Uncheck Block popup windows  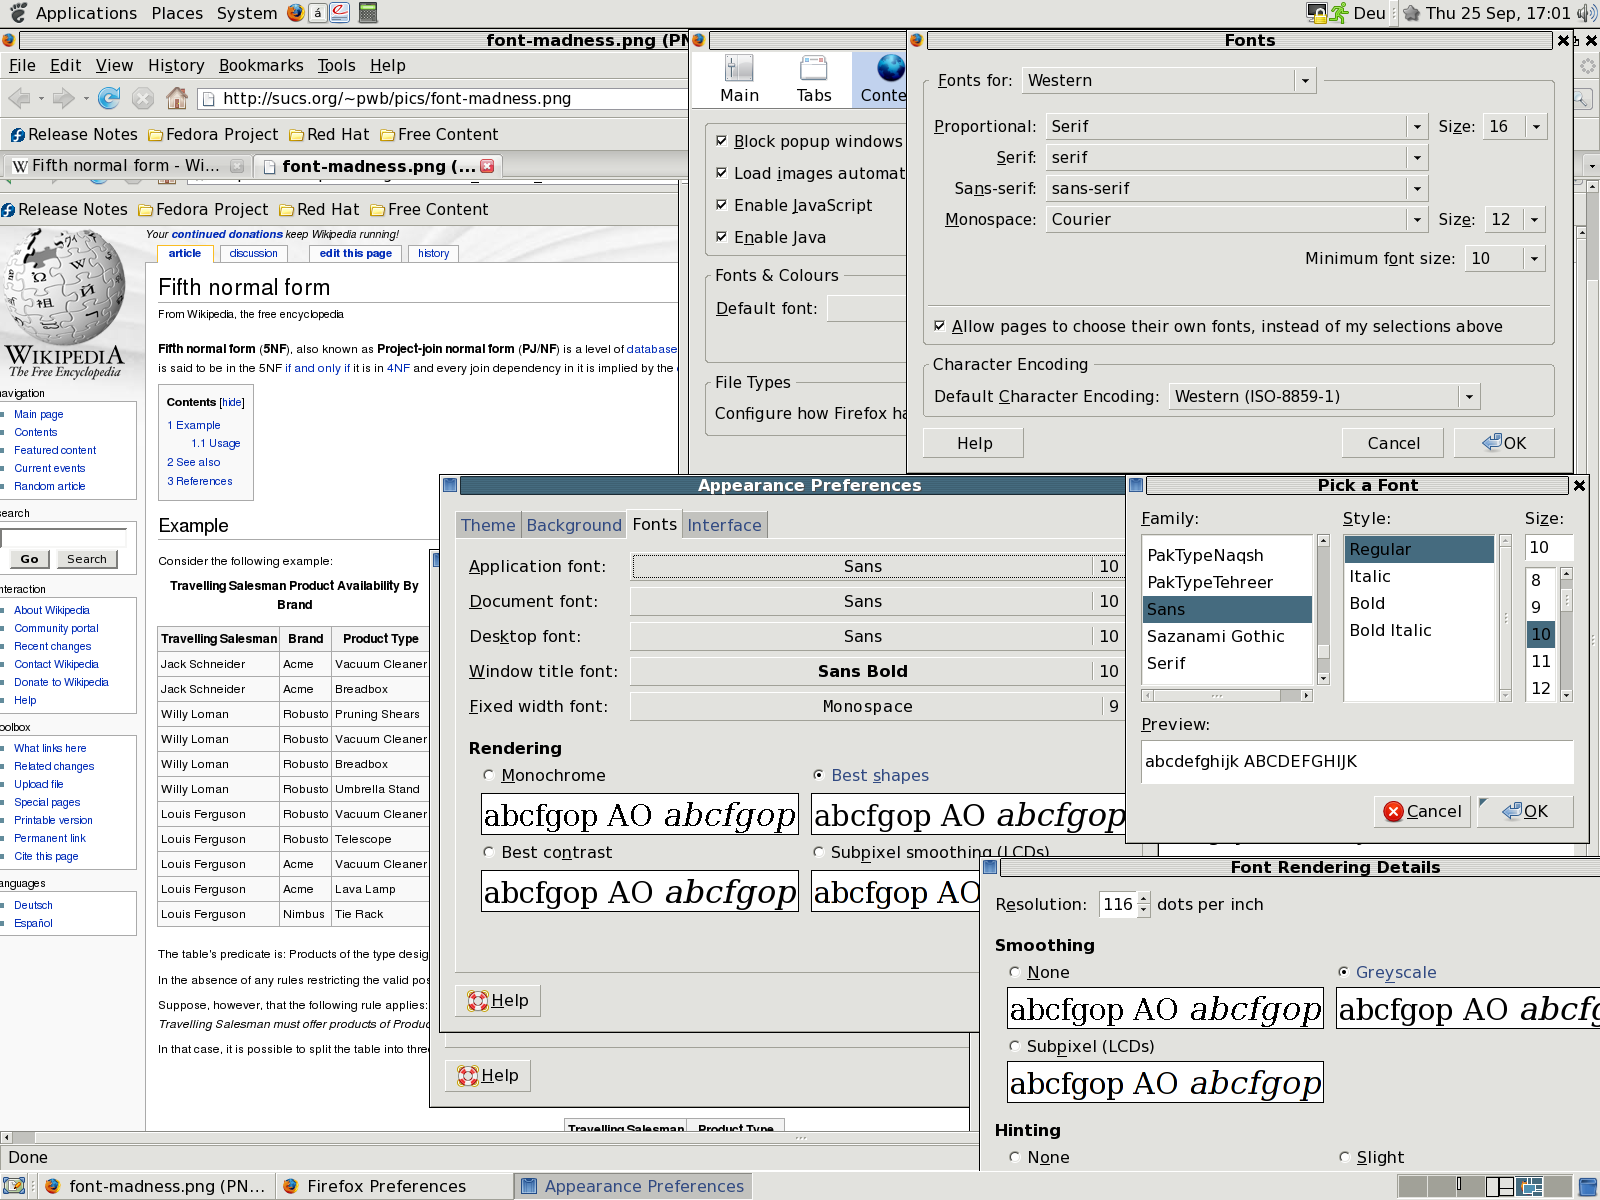(722, 141)
